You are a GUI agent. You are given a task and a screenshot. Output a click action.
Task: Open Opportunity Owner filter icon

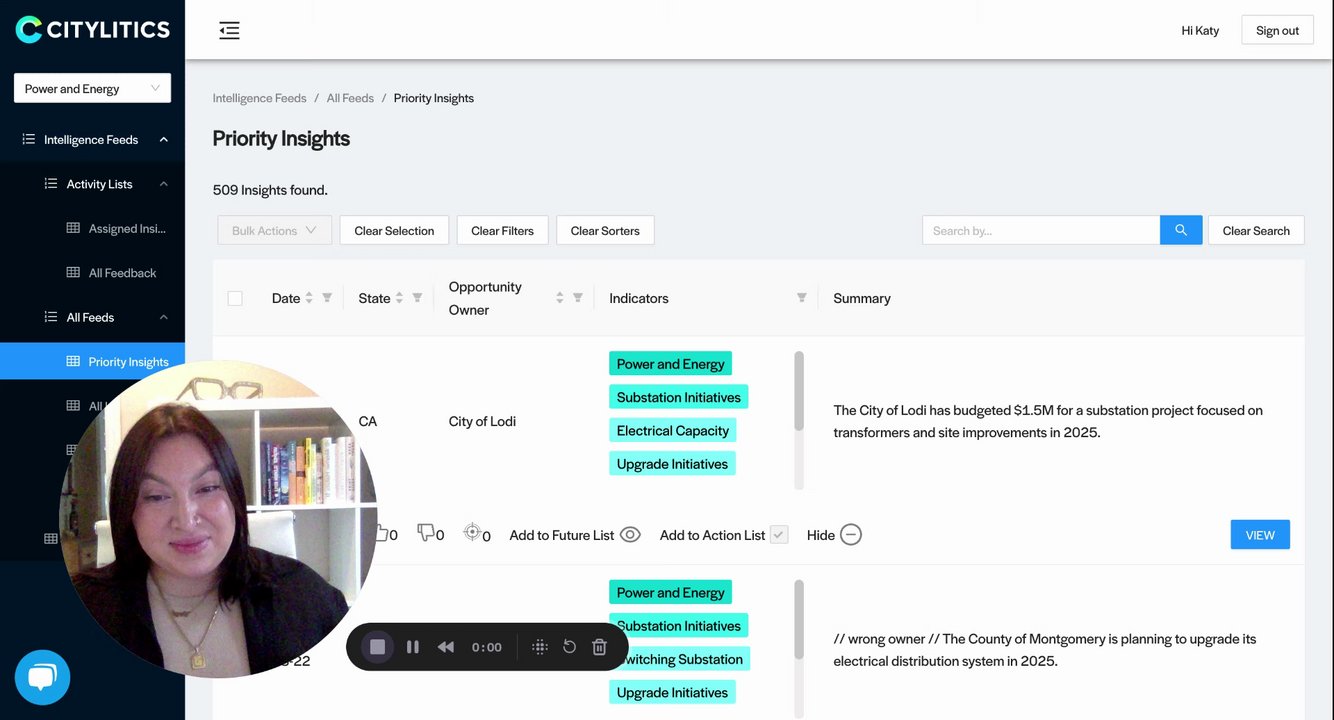(578, 298)
